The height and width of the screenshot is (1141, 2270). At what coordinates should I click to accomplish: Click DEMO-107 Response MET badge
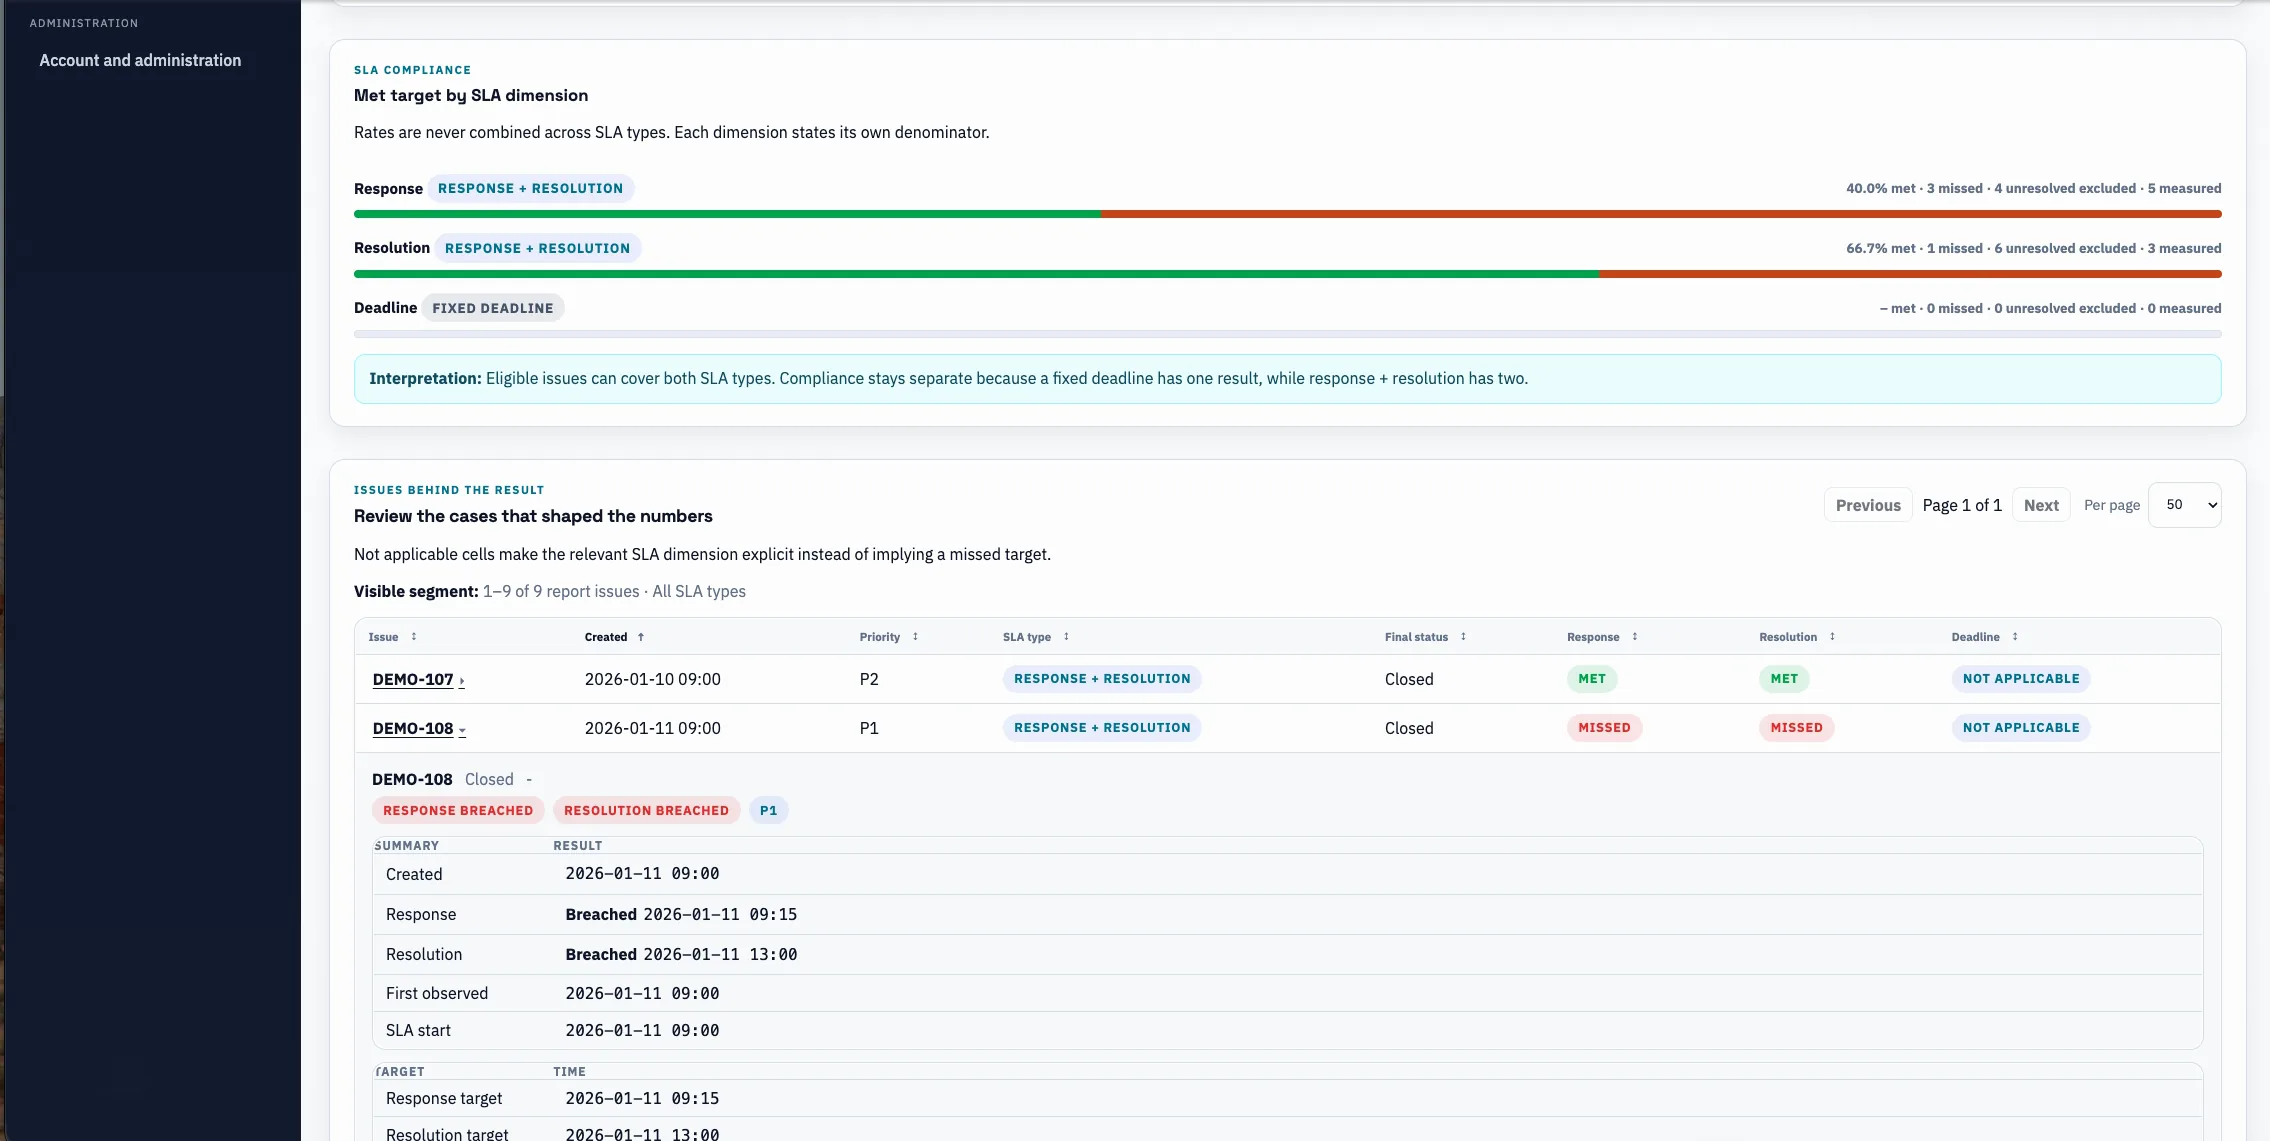[1592, 679]
